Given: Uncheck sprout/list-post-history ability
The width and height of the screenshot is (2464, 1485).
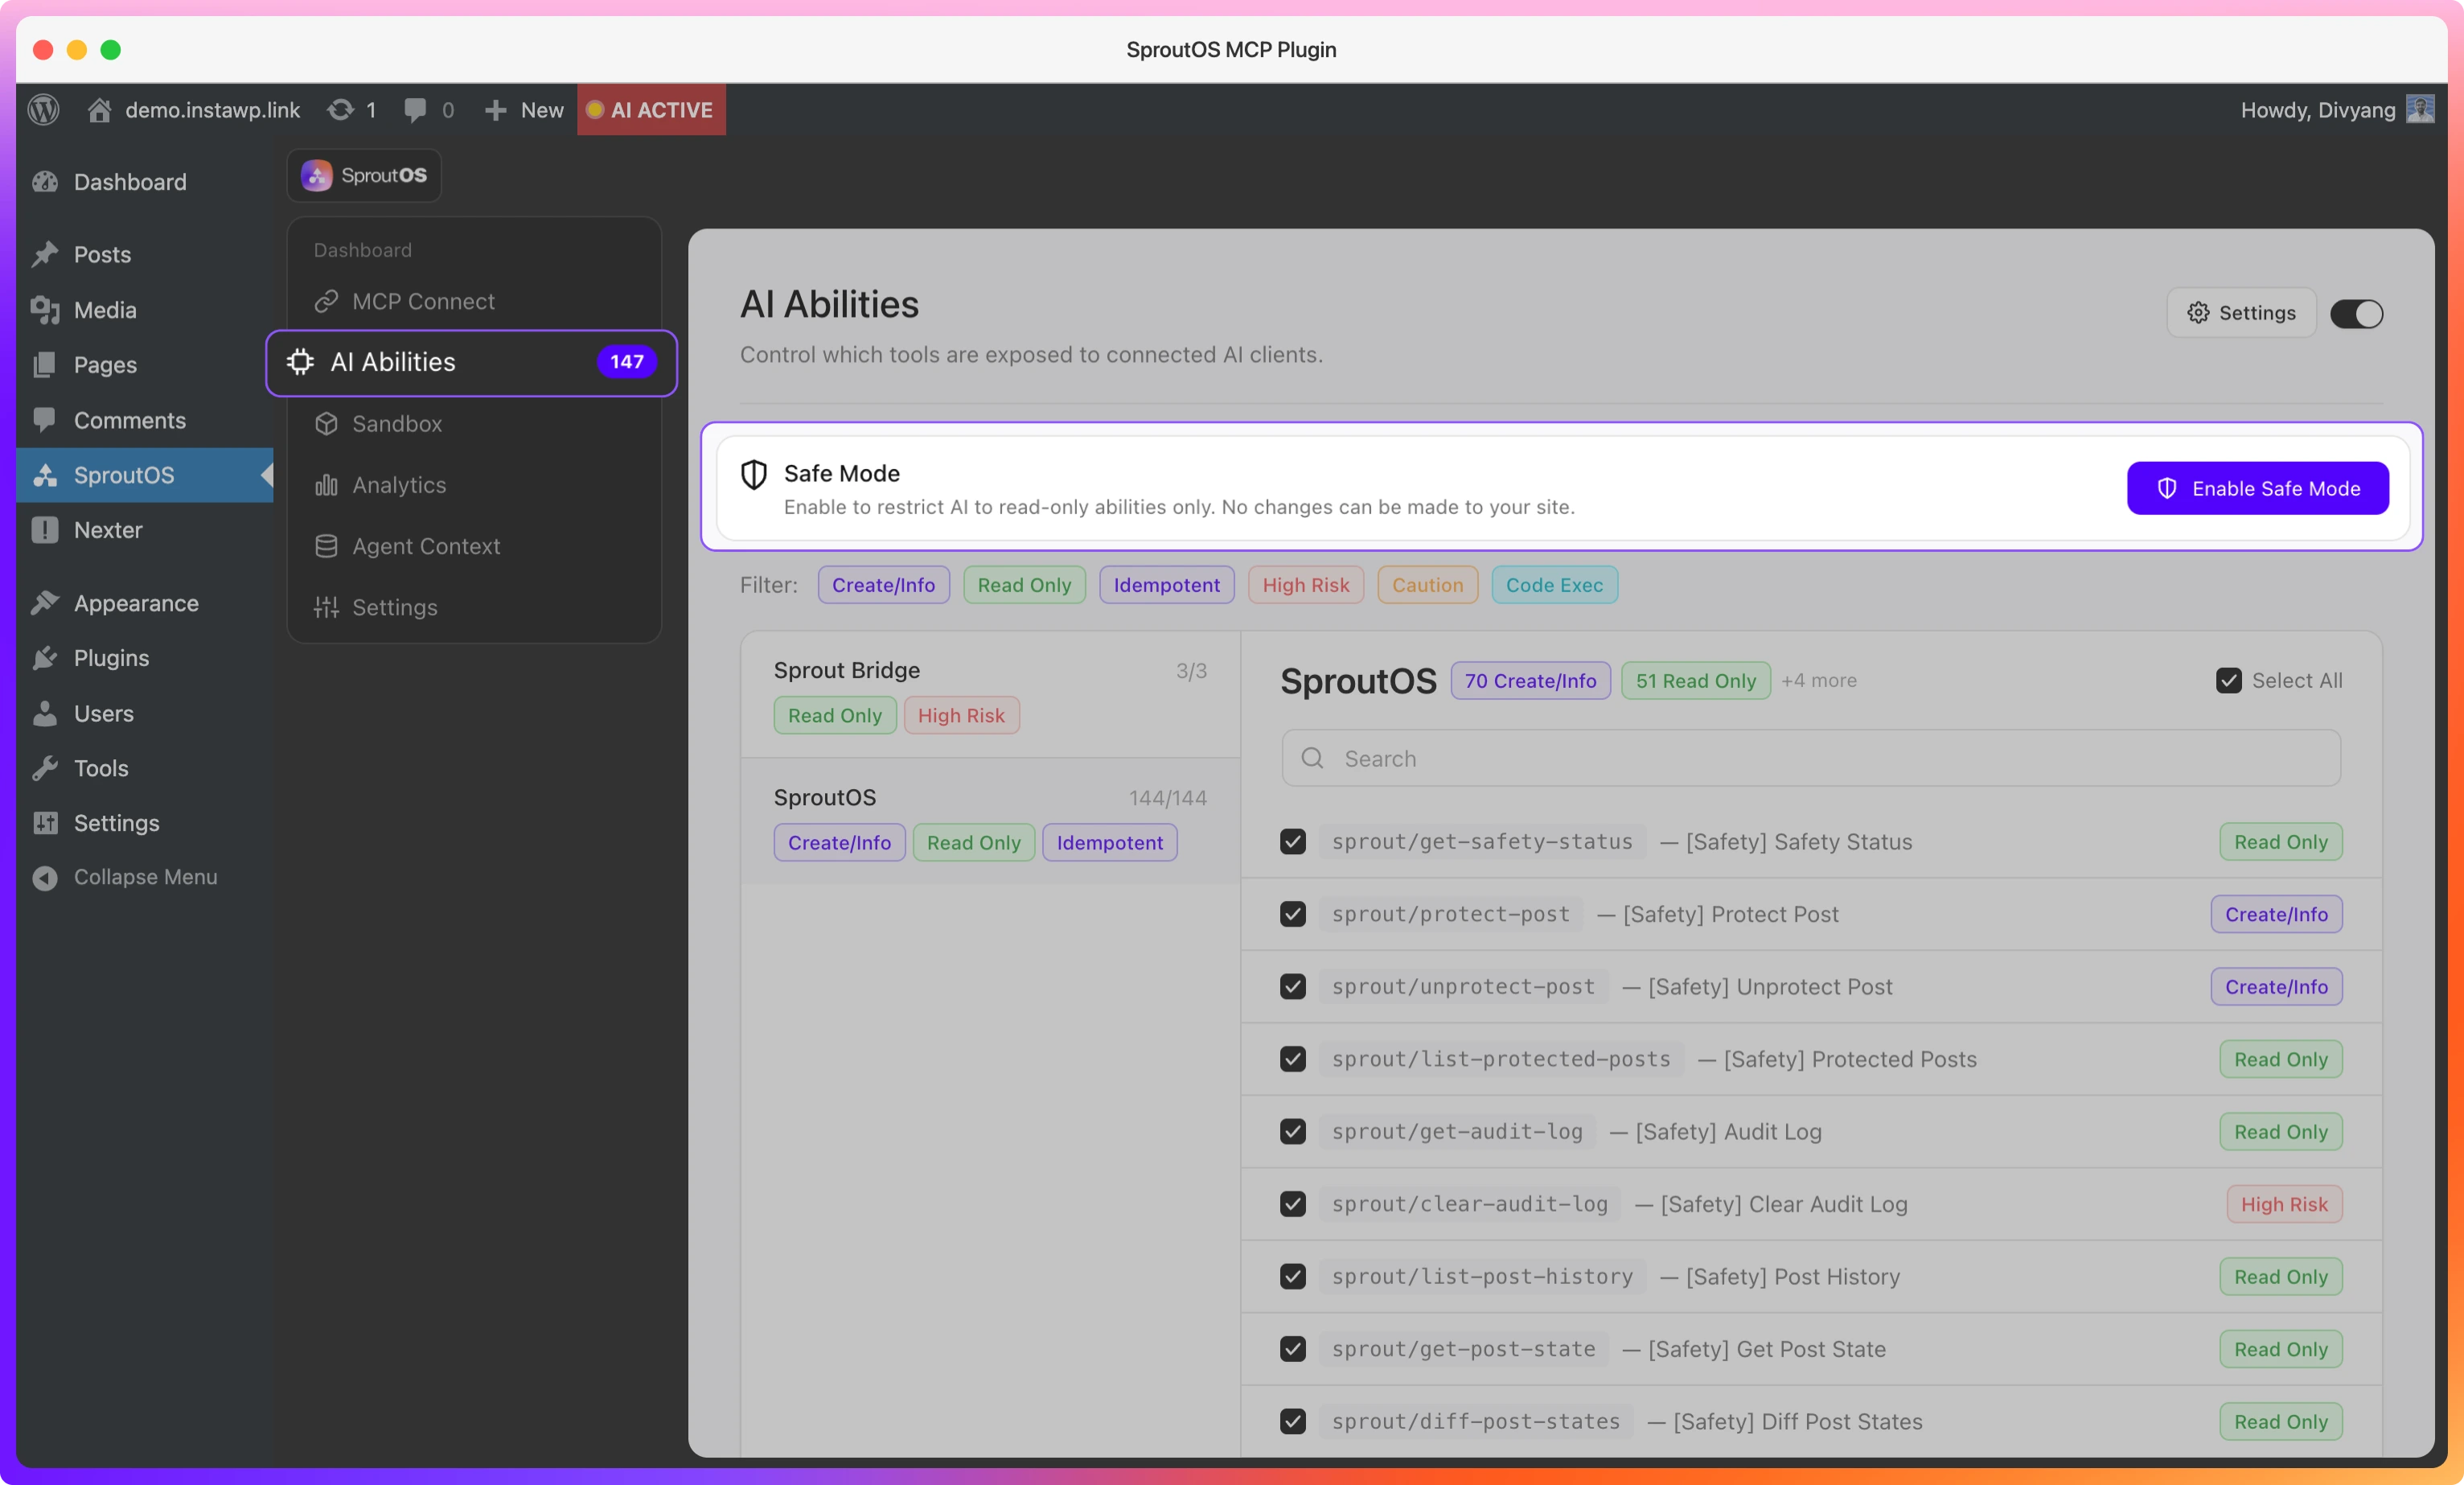Looking at the screenshot, I should (x=1293, y=1276).
